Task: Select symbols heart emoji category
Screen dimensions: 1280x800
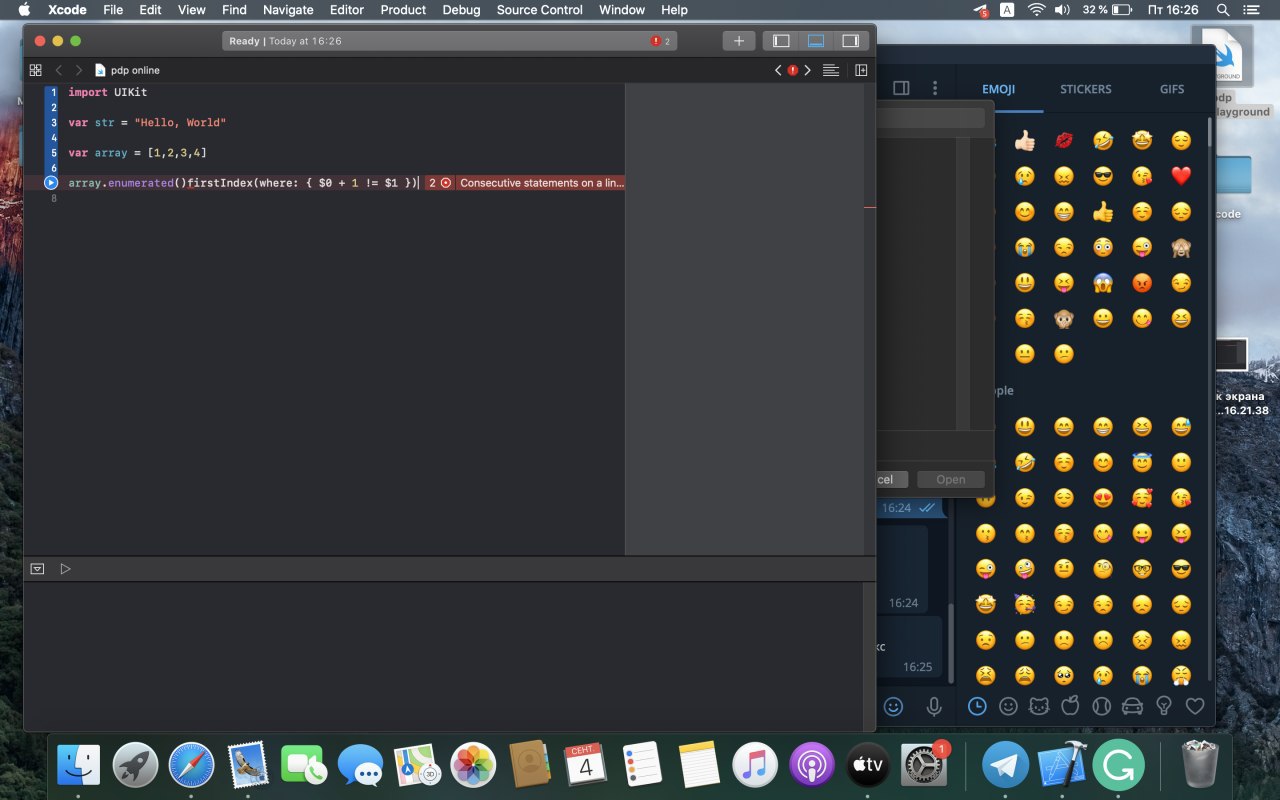Action: pos(1194,706)
